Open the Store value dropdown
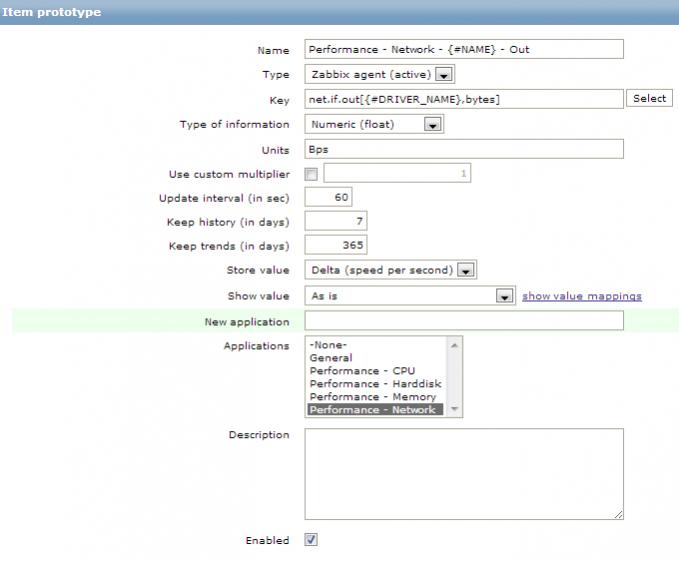 coord(390,270)
